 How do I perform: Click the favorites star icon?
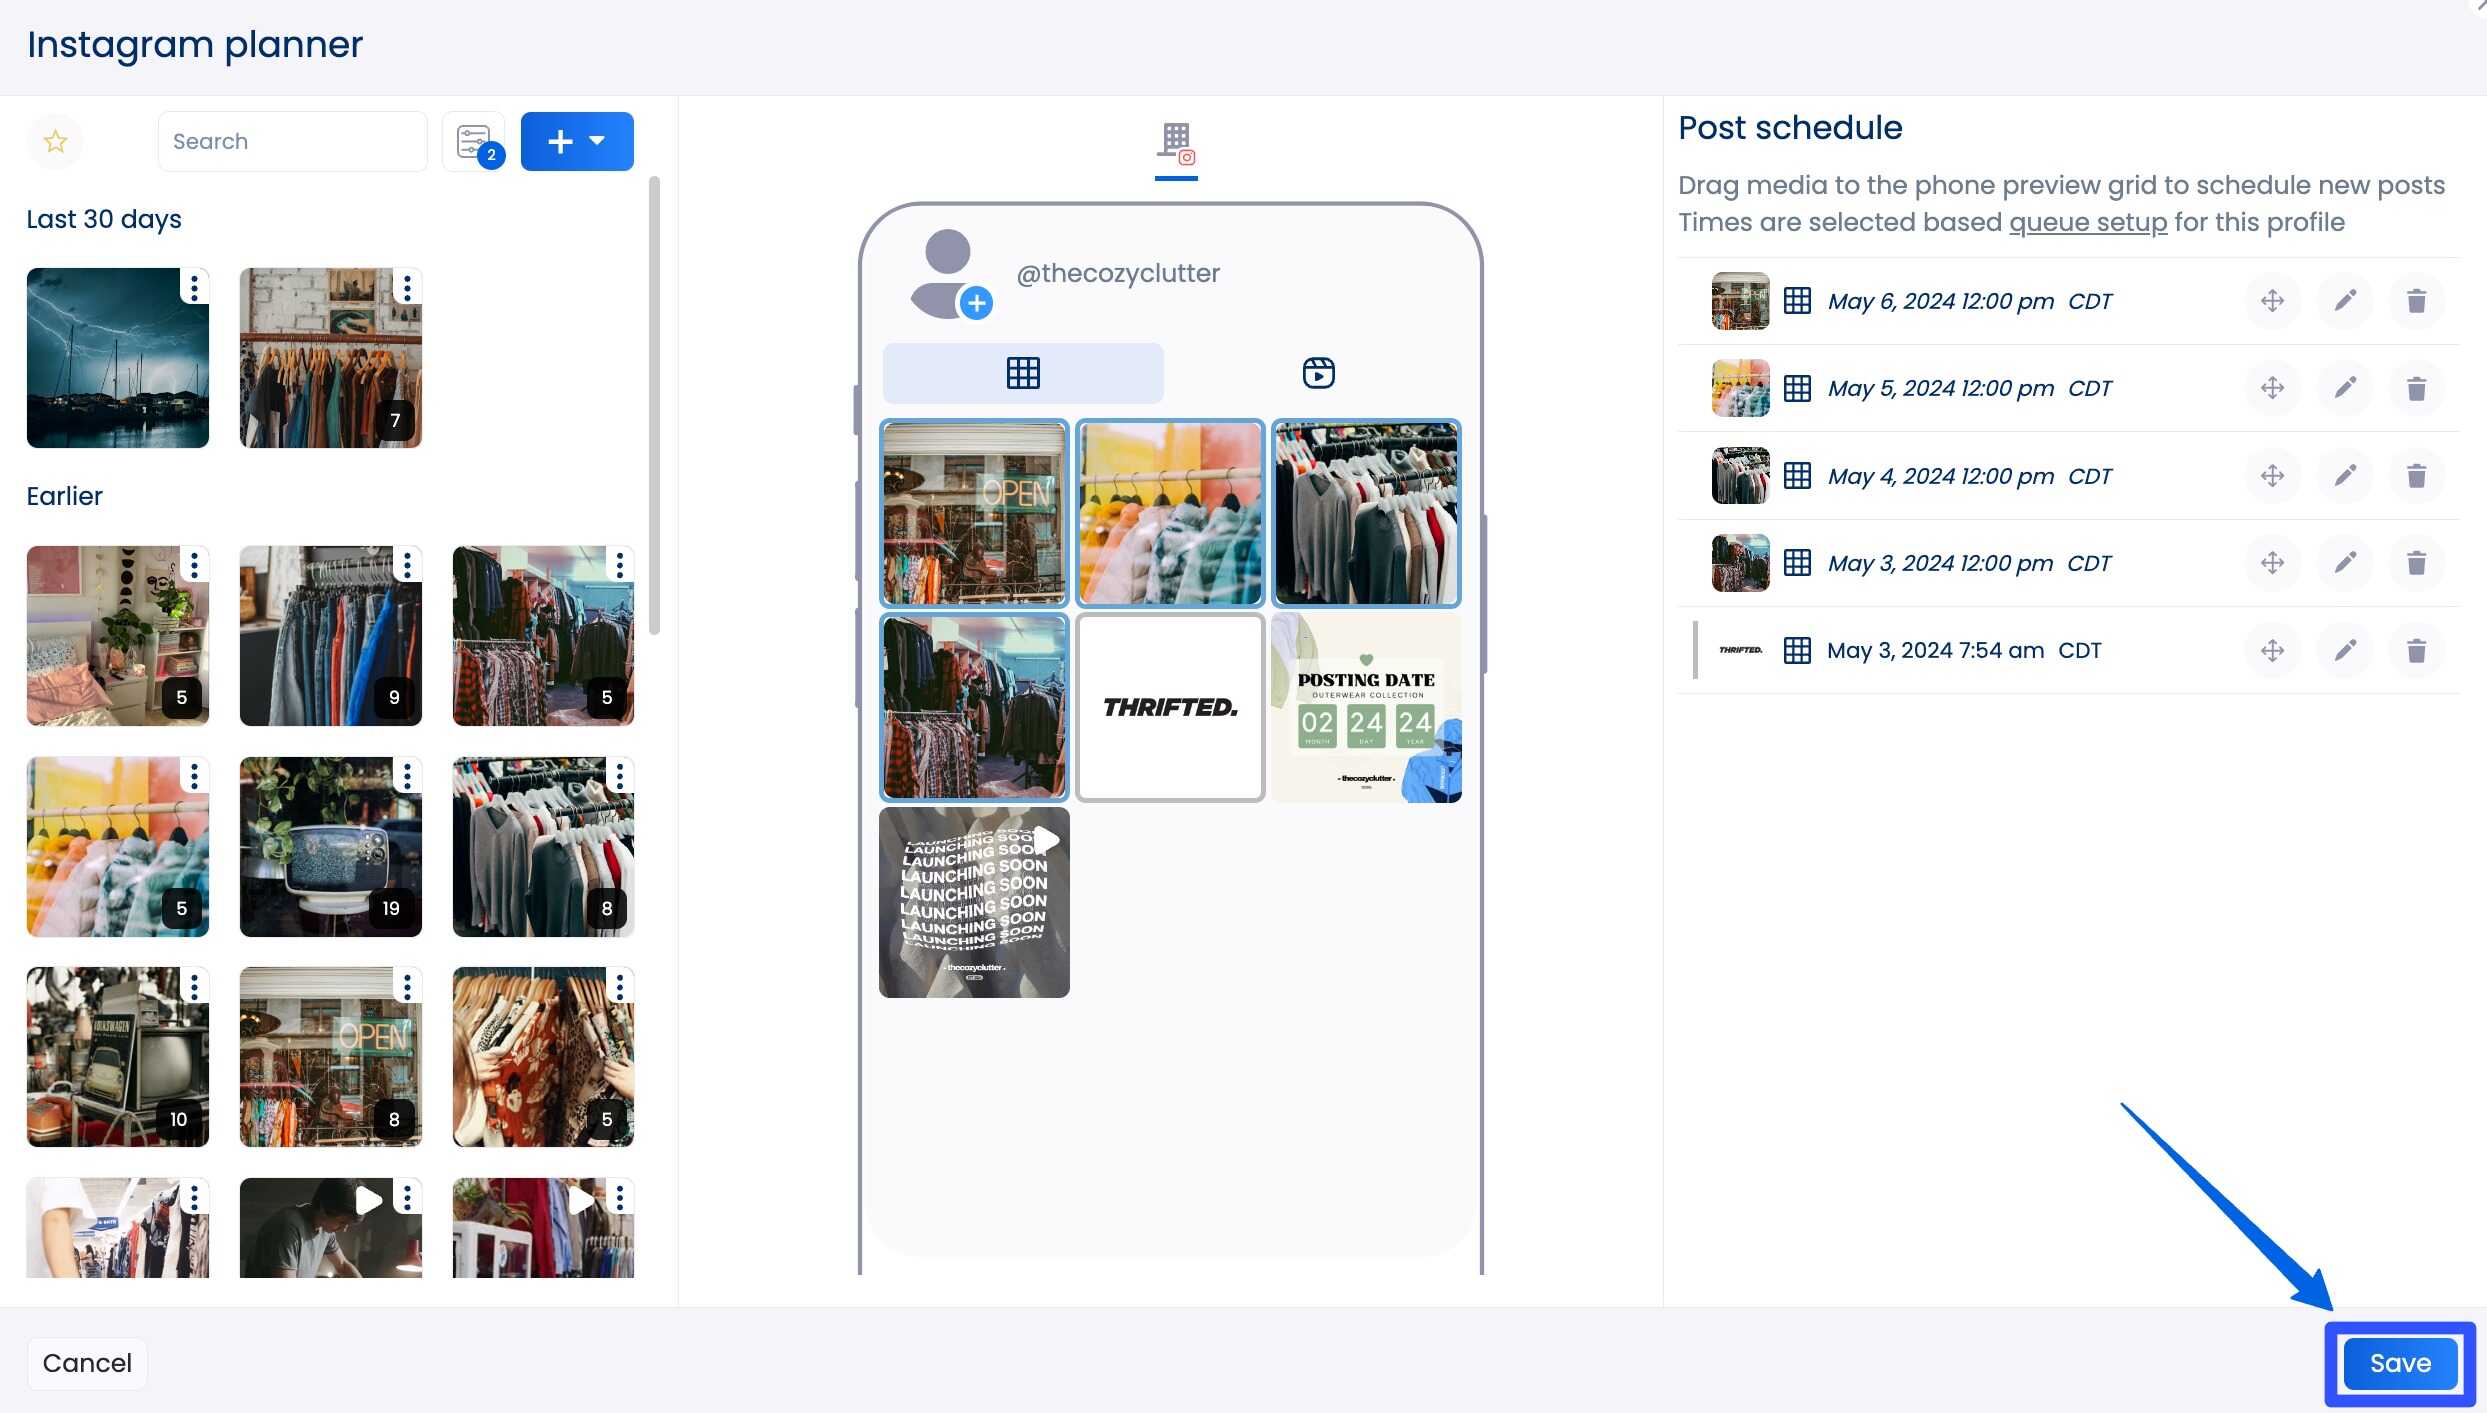55,141
